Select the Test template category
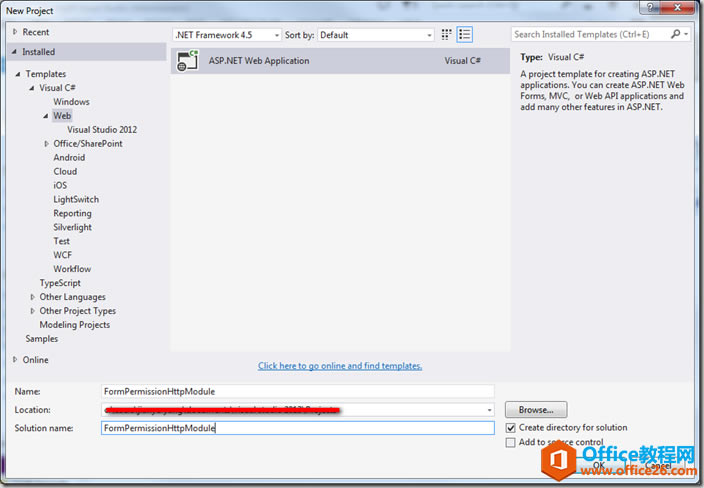Screen dimensions: 704x488 (62, 241)
